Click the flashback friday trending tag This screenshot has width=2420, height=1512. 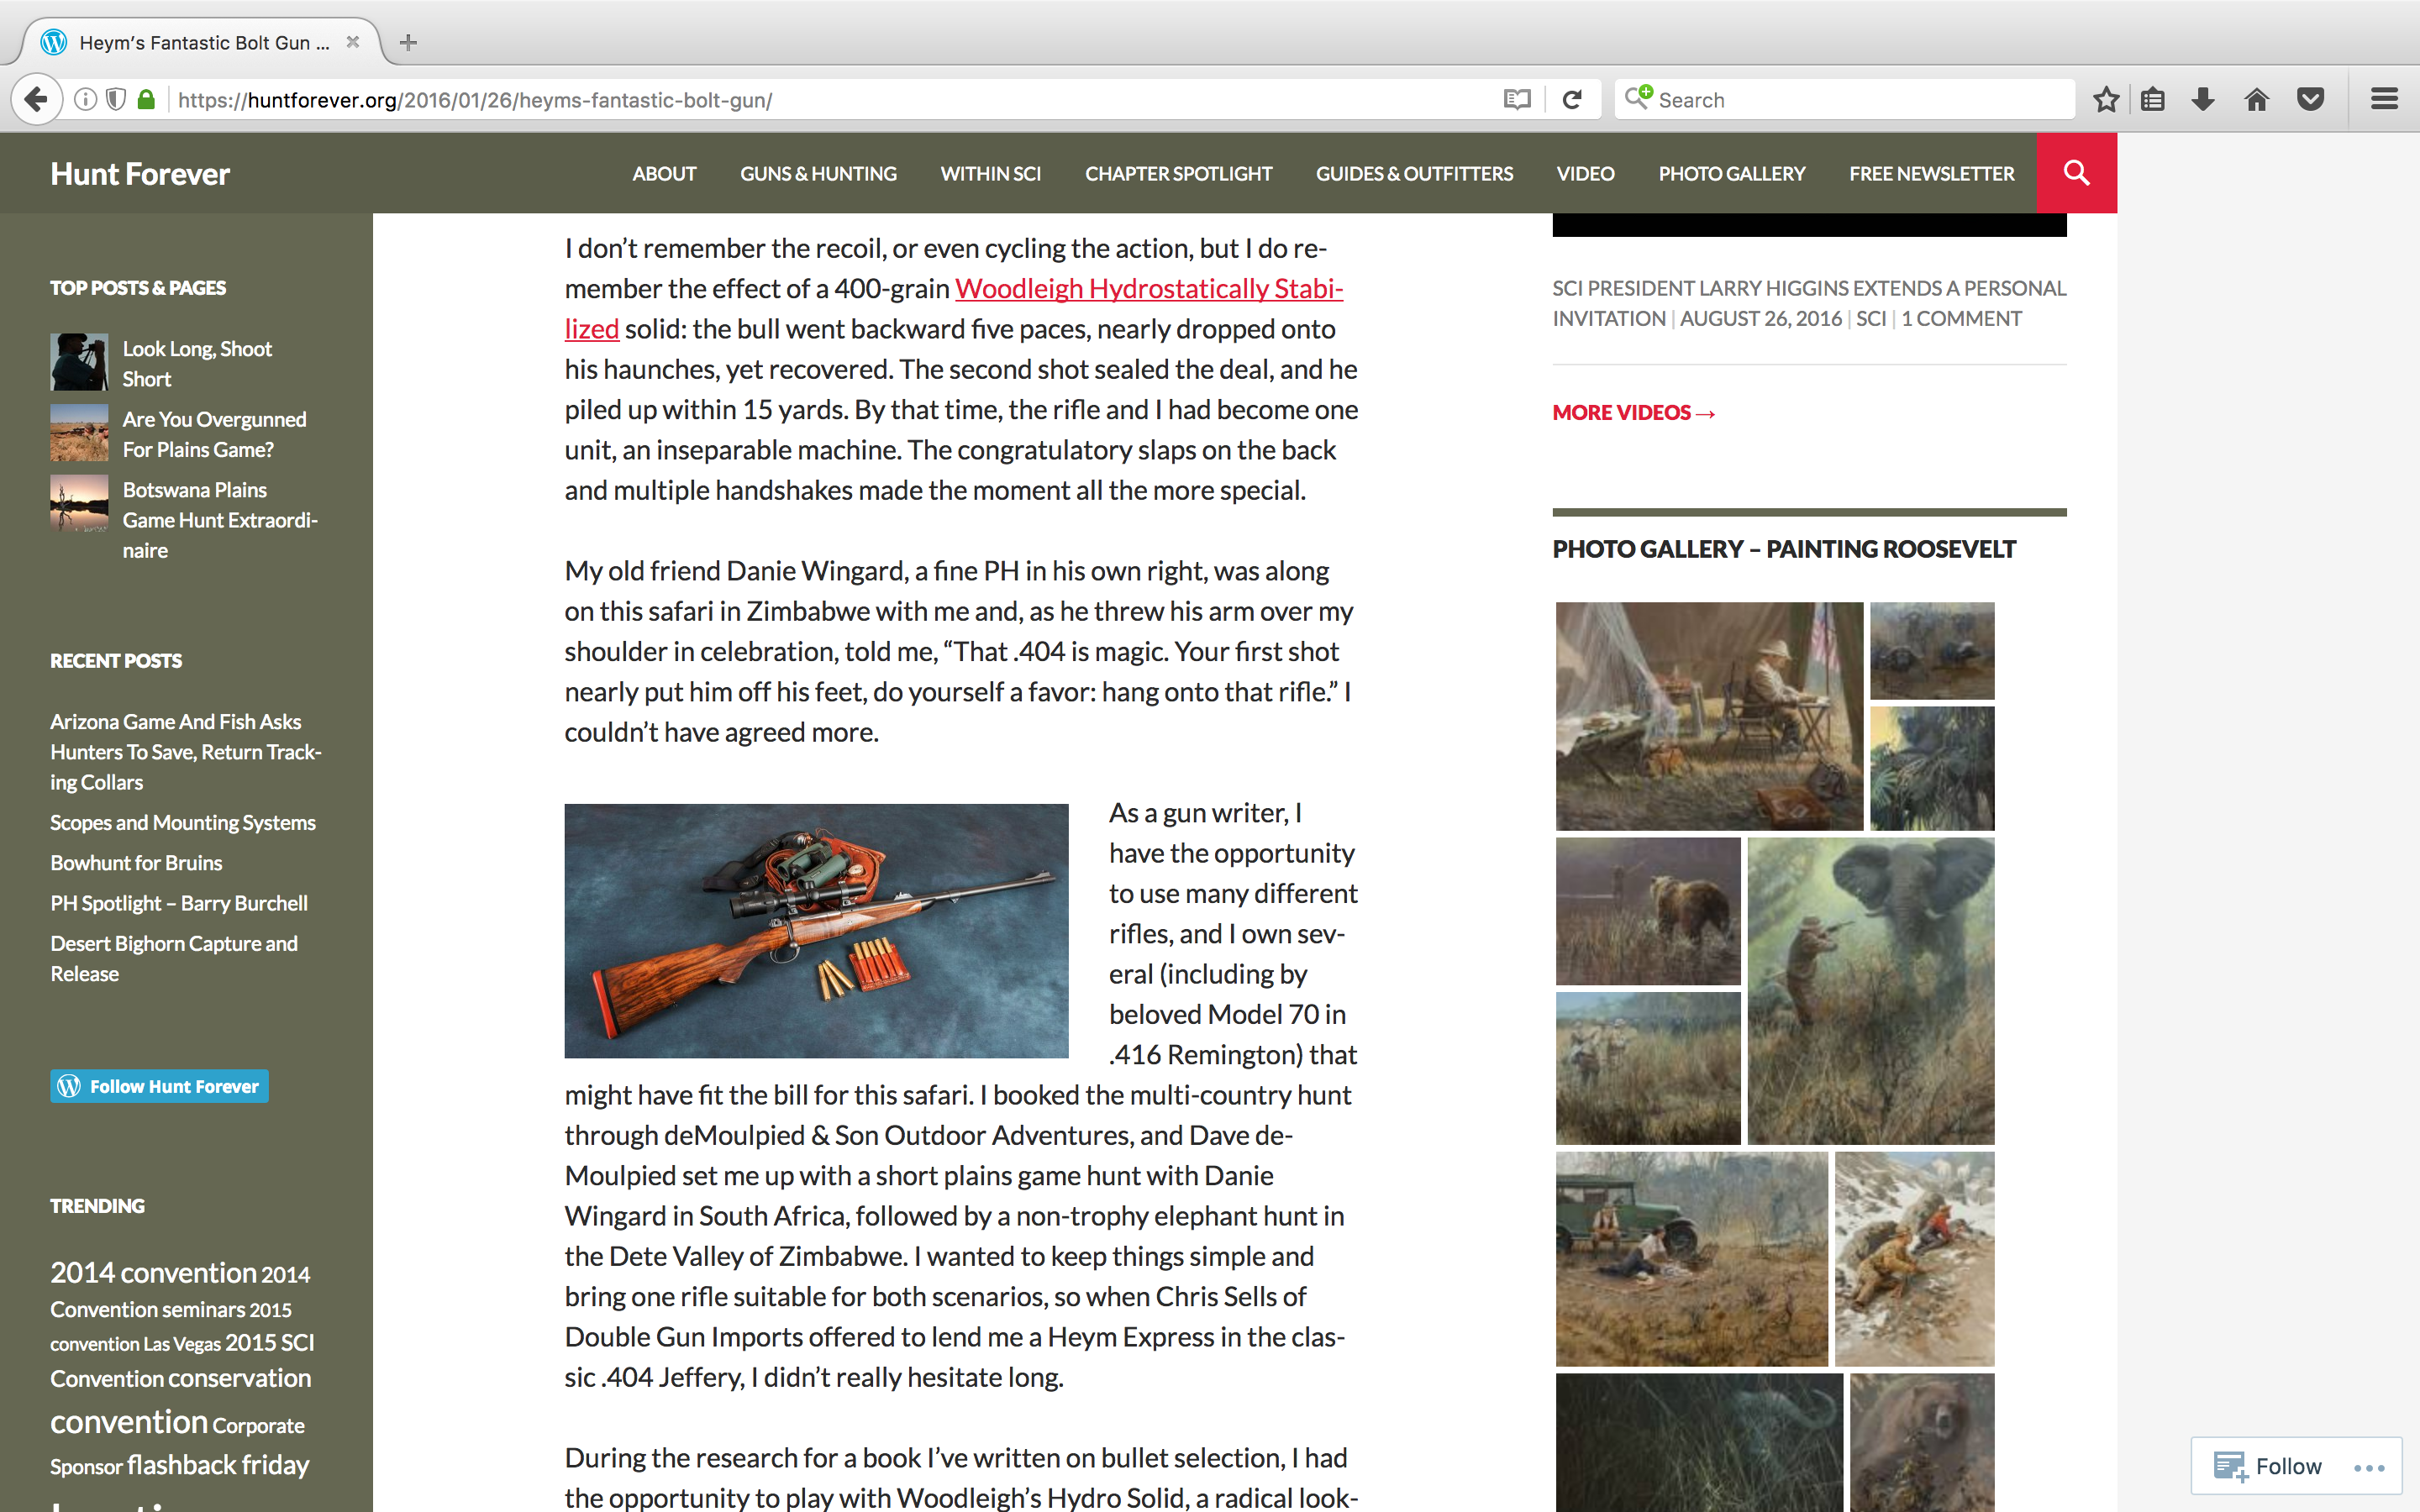[x=218, y=1465]
